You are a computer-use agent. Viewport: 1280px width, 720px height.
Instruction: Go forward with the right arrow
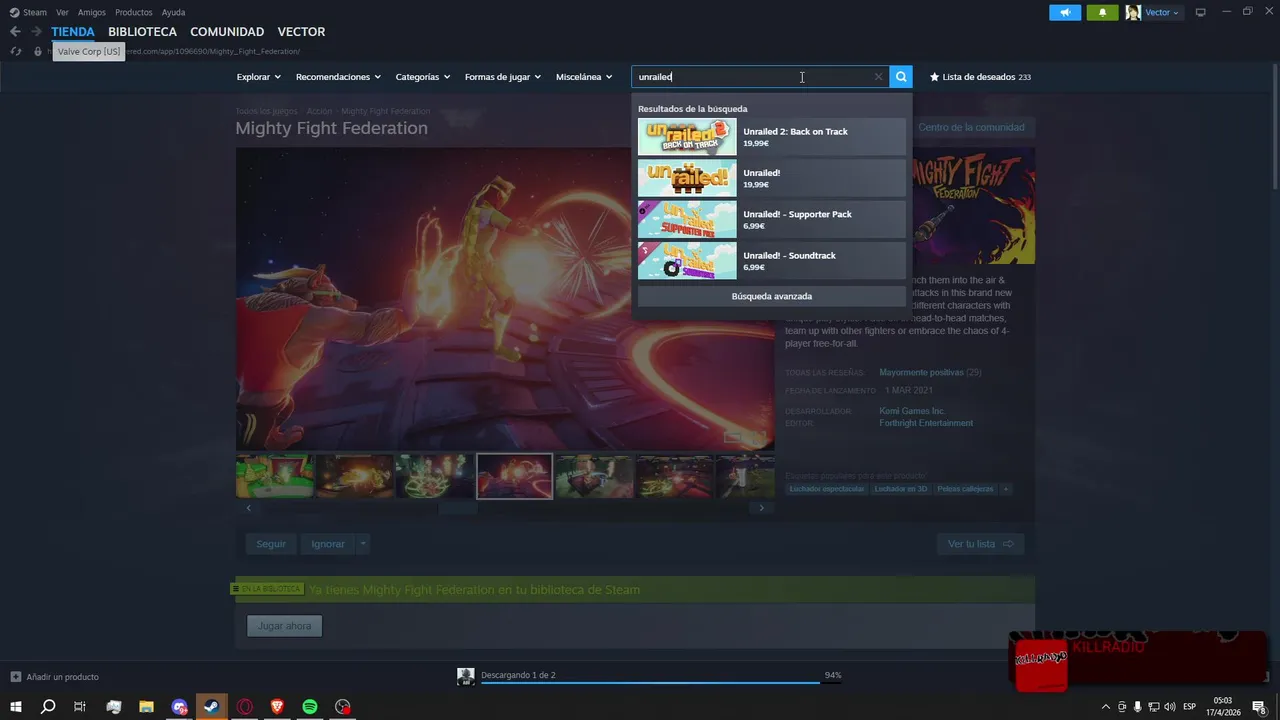pyautogui.click(x=36, y=32)
